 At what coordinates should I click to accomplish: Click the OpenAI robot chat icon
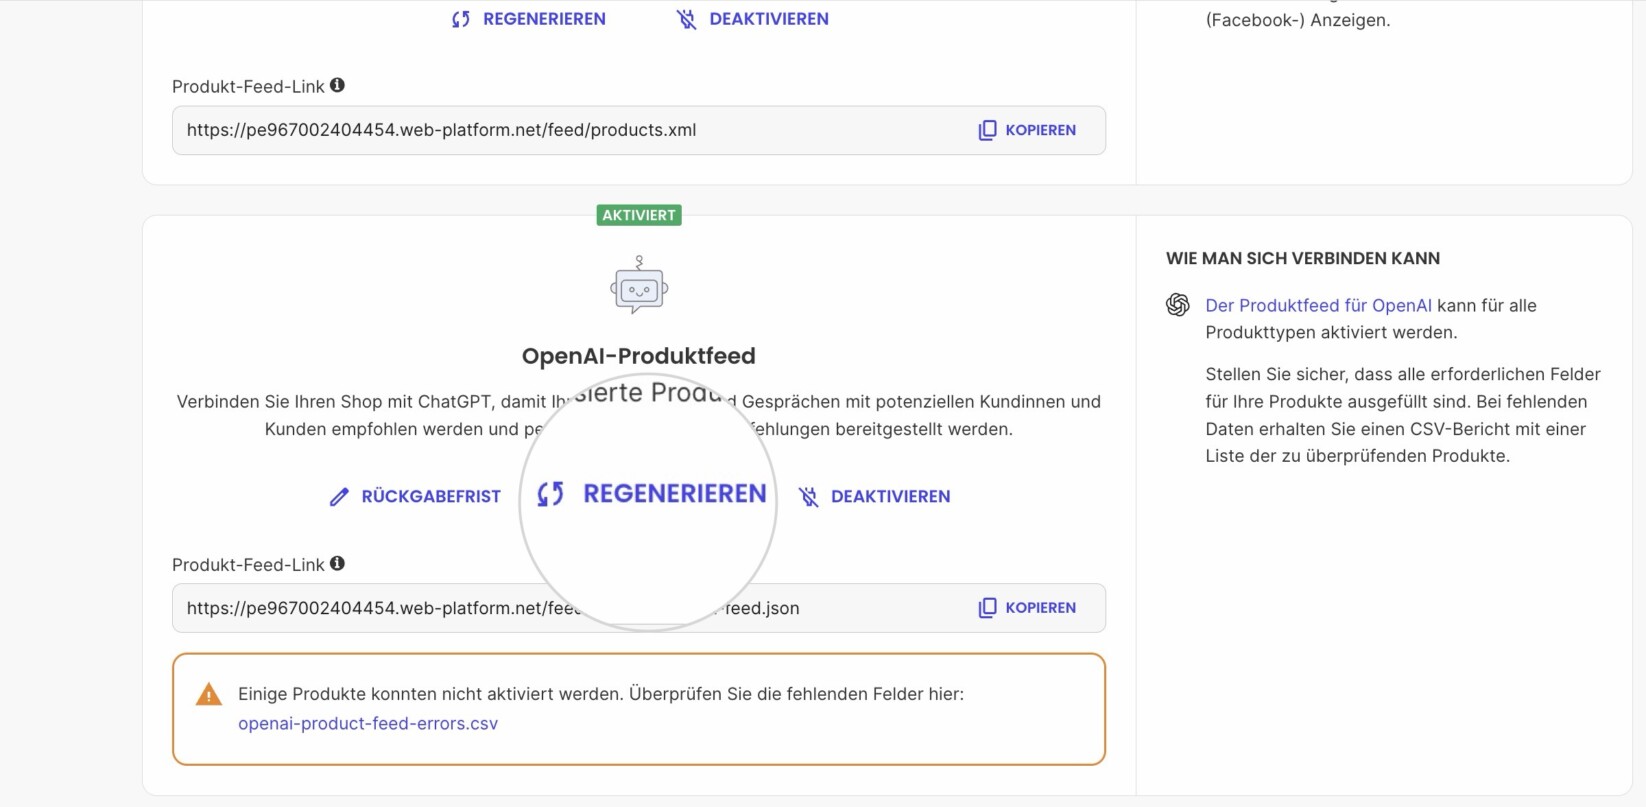coord(639,285)
